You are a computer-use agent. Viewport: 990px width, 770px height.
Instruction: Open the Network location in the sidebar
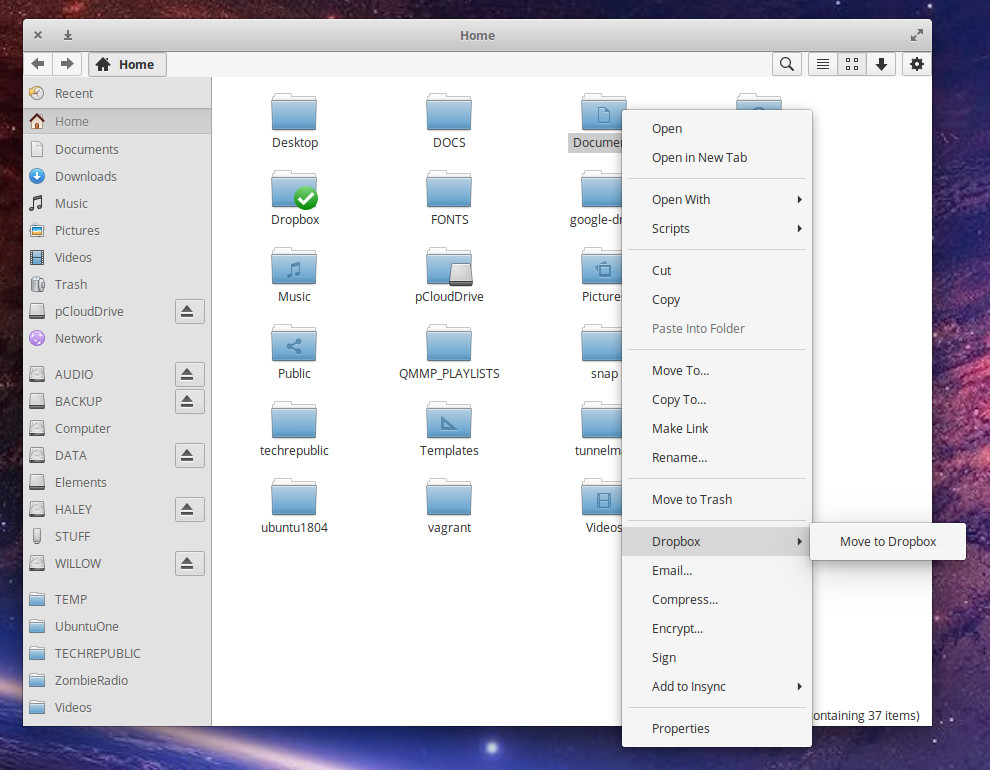pos(78,338)
